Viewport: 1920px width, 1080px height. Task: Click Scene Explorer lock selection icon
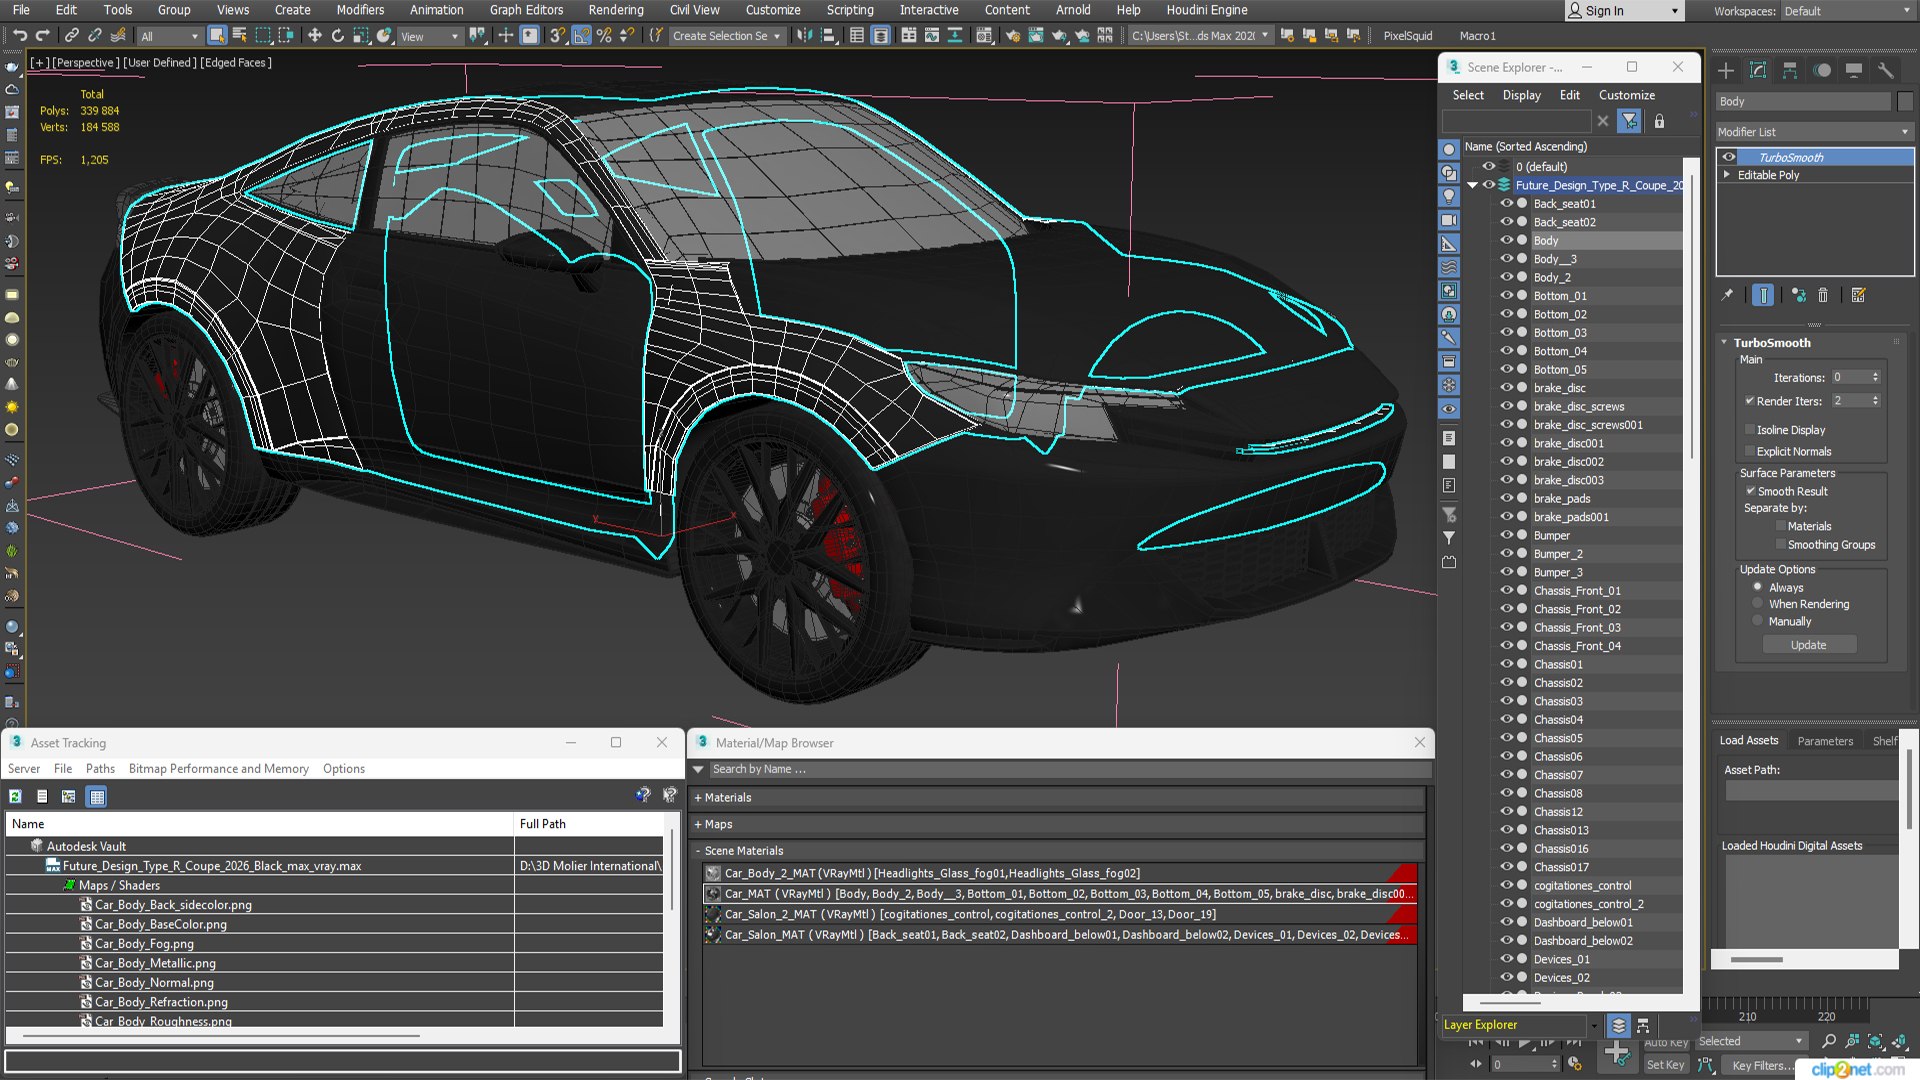click(1659, 121)
